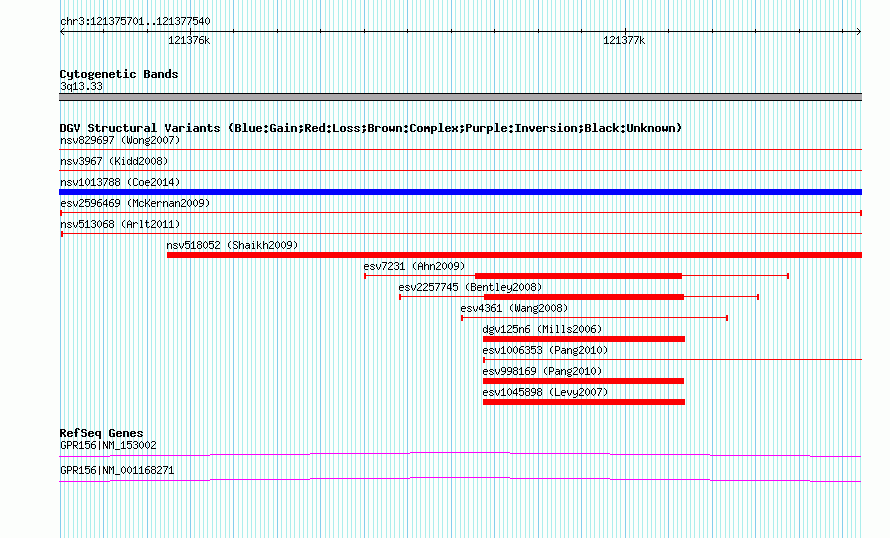Select the GPR156|NM_153002 gene label
Screen dimensions: 890x538
coord(108,445)
